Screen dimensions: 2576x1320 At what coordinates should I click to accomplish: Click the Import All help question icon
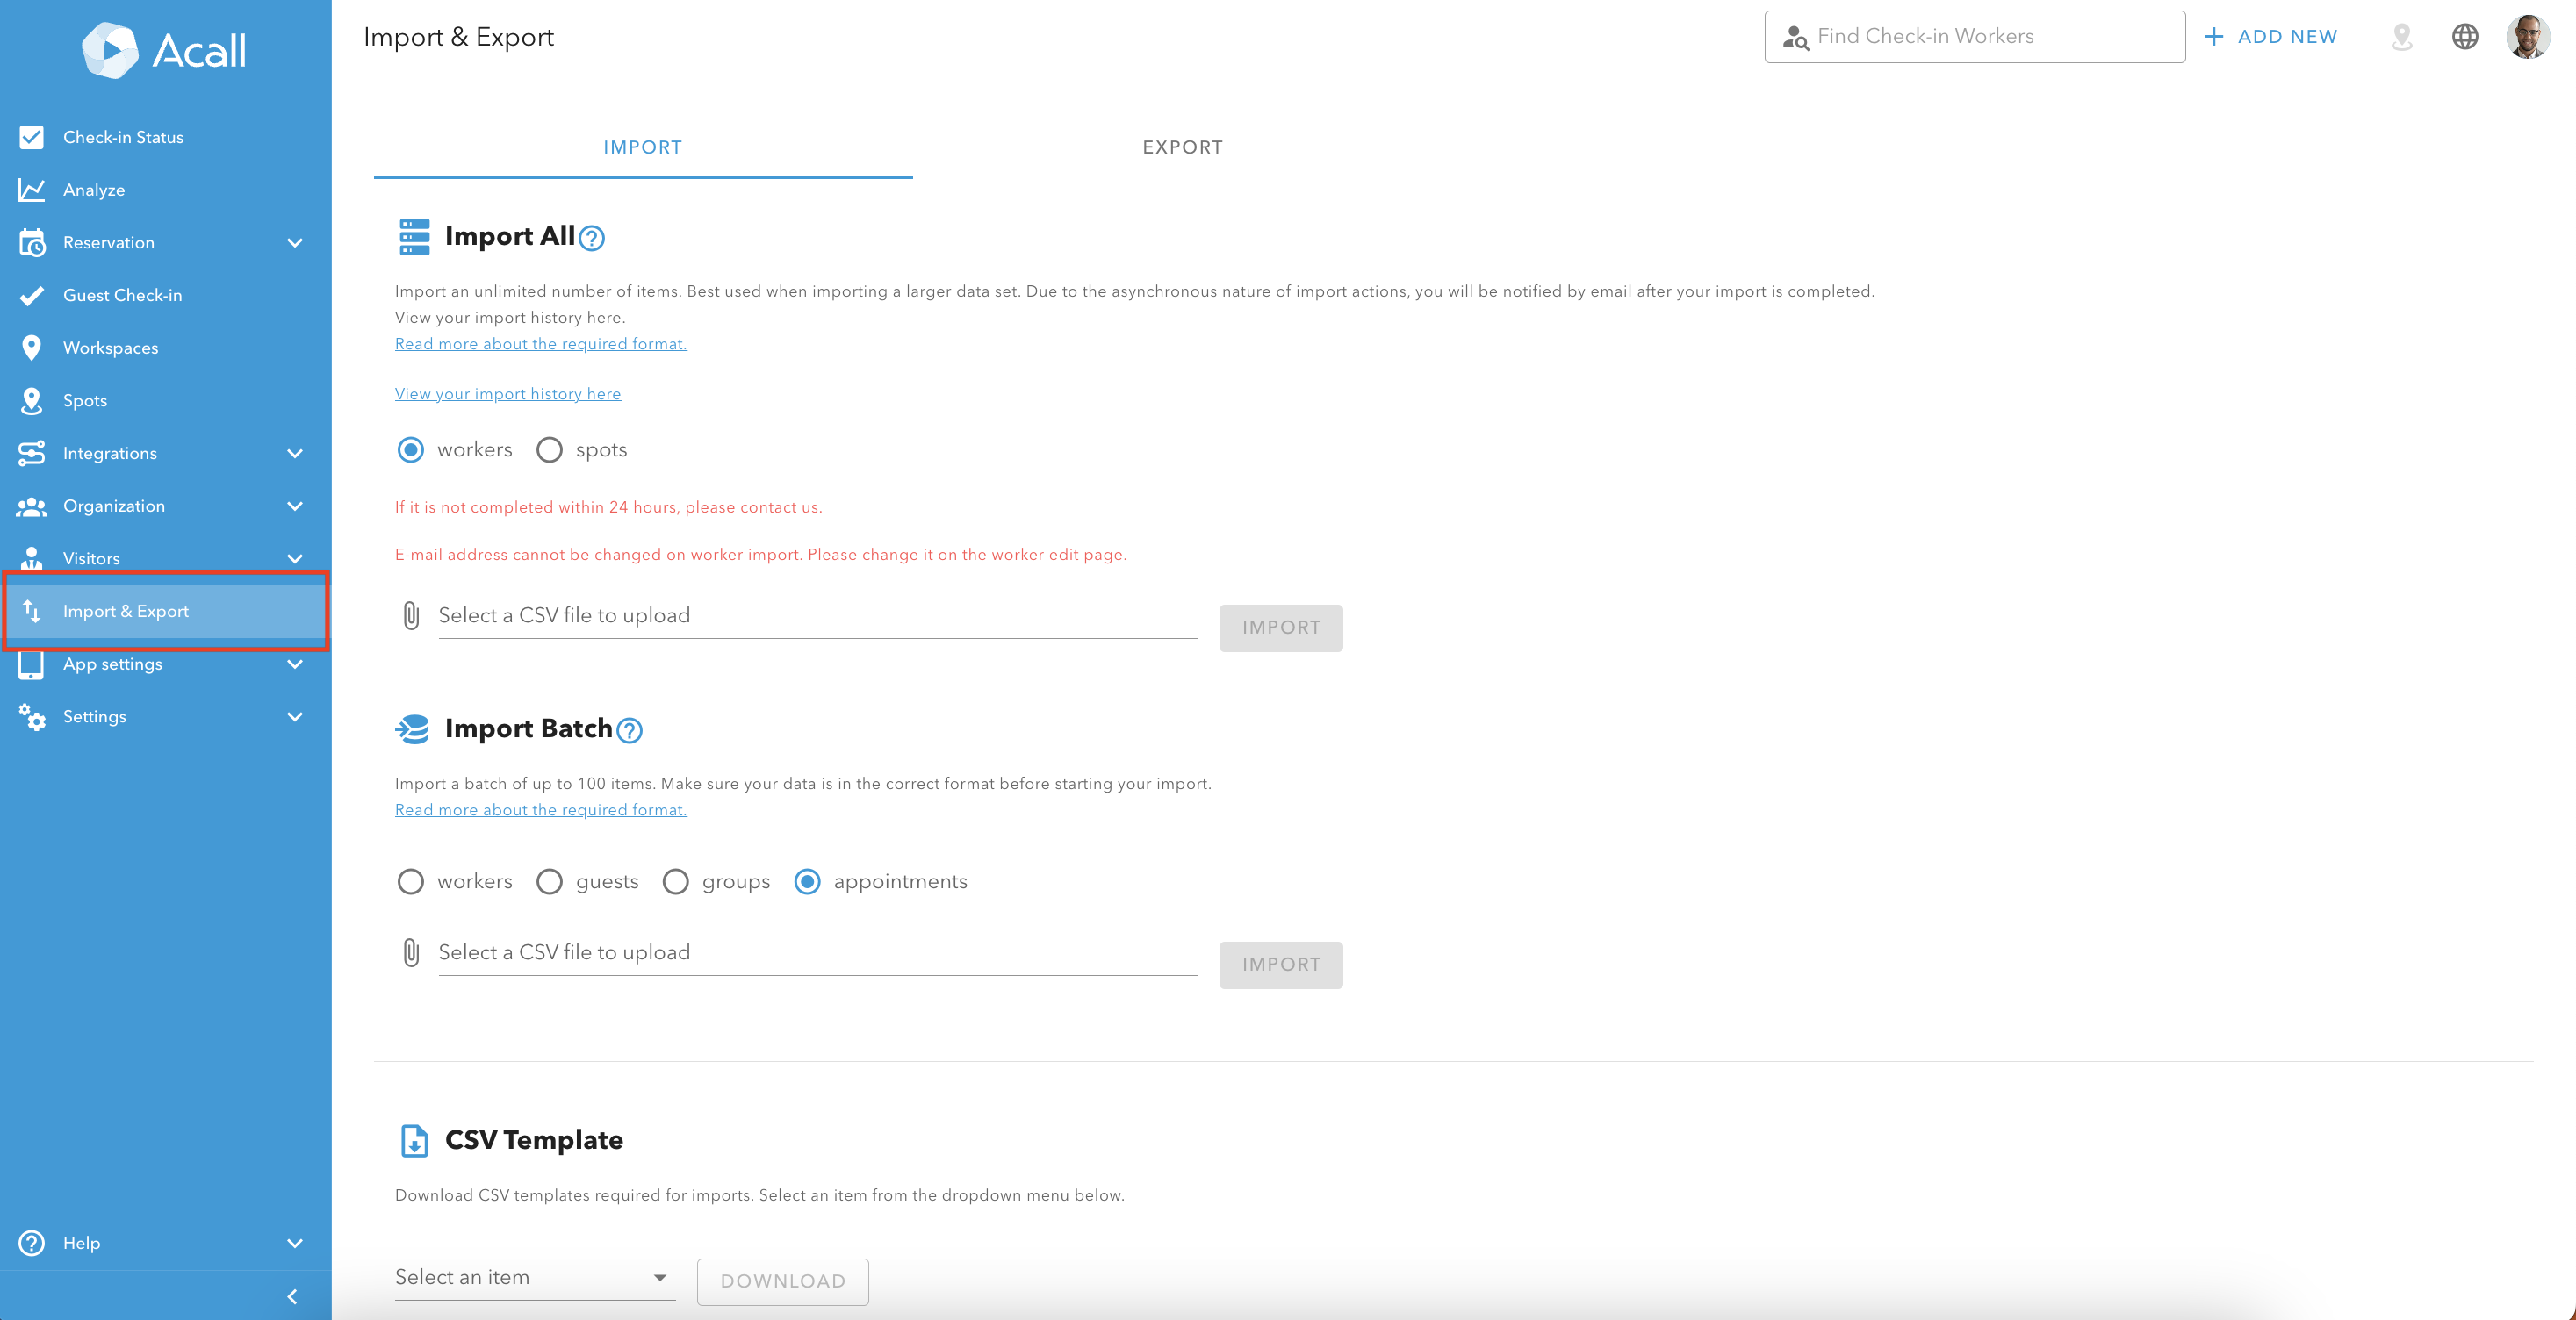click(592, 238)
